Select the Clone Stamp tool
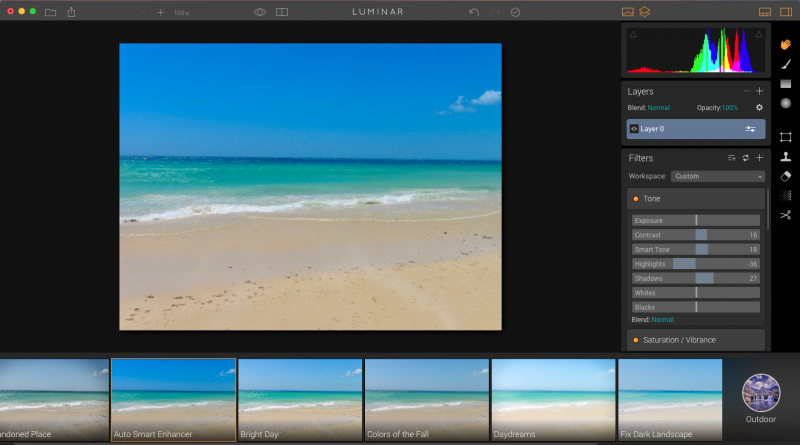 [x=786, y=157]
